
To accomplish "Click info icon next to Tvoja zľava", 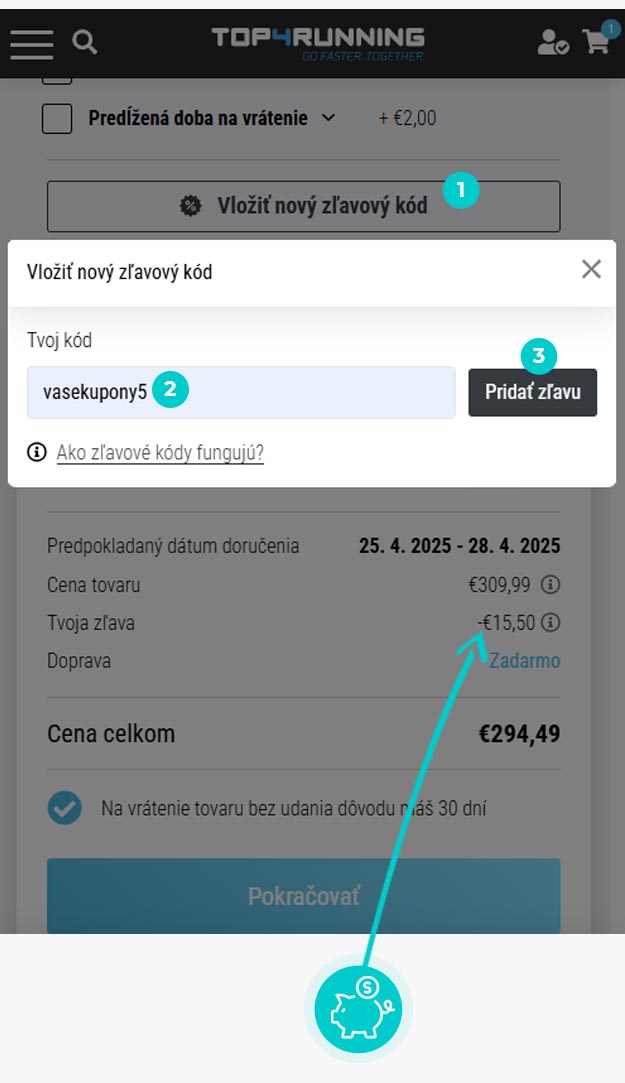I will [x=550, y=623].
